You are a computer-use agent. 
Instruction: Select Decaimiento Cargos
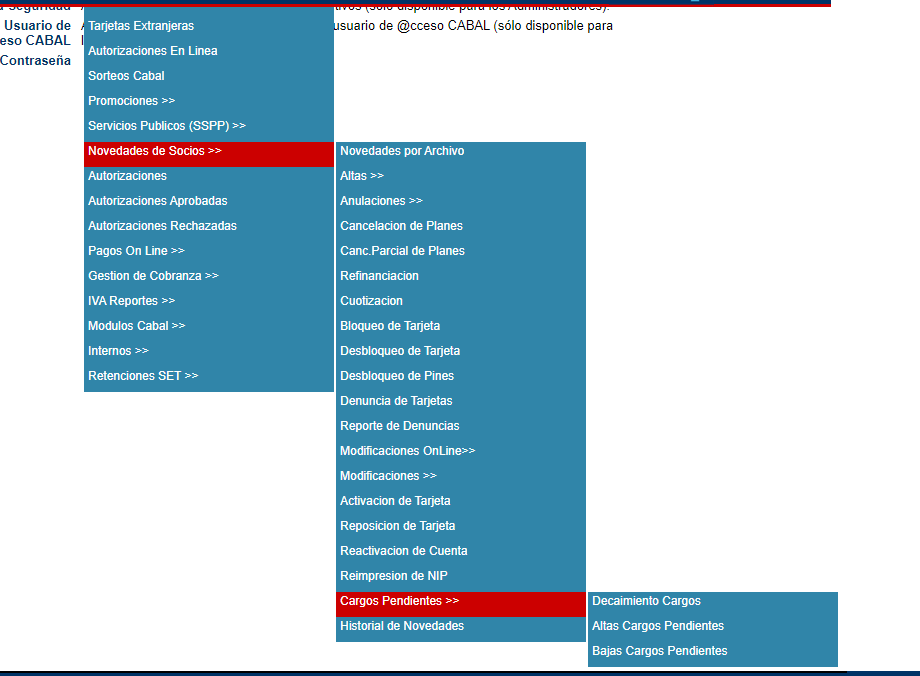point(646,601)
